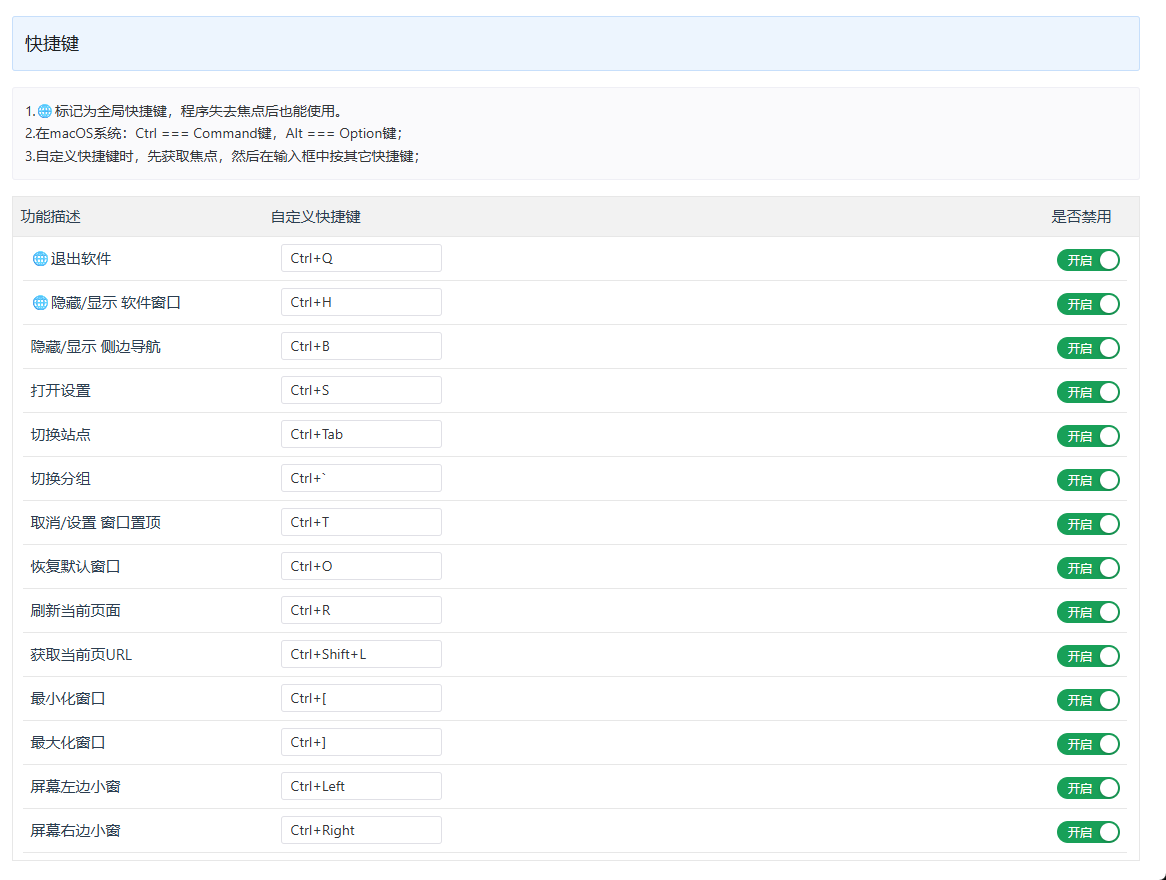Viewport: 1166px width, 880px height.
Task: Click the Ctrl+Shift+L shortcut input
Action: [361, 654]
